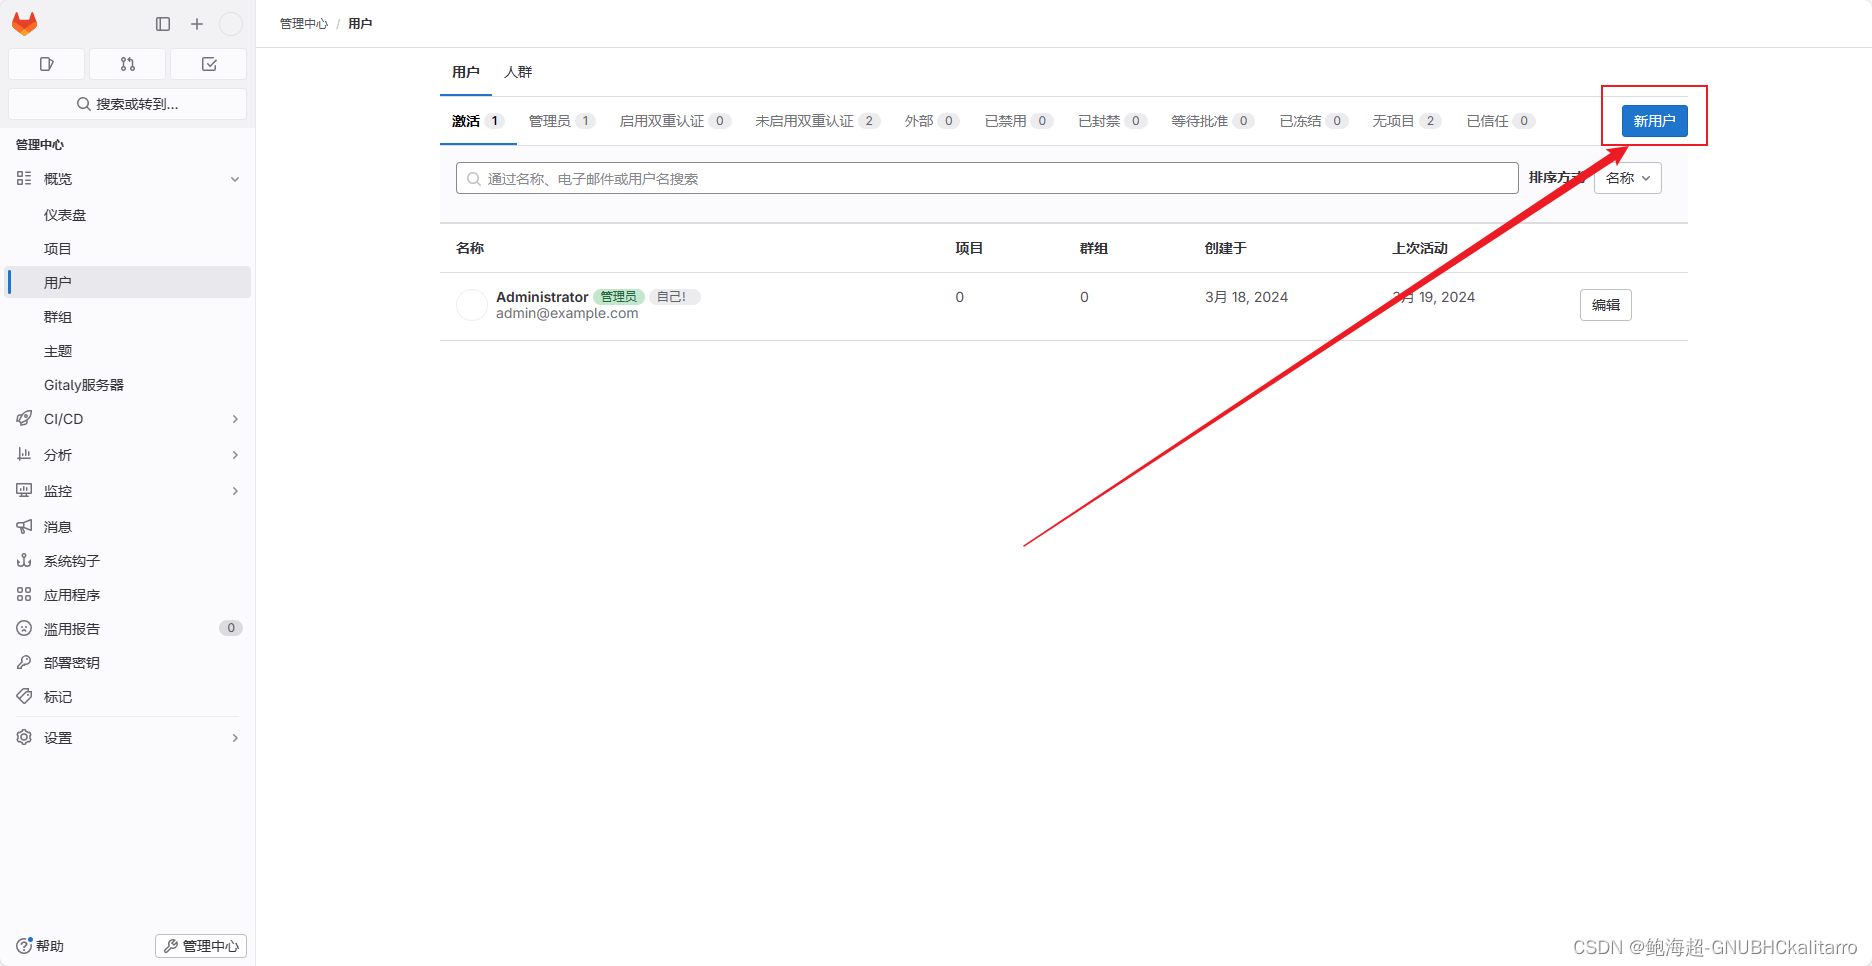Select the 启用双重认证 filter tab
The width and height of the screenshot is (1872, 966).
point(675,121)
